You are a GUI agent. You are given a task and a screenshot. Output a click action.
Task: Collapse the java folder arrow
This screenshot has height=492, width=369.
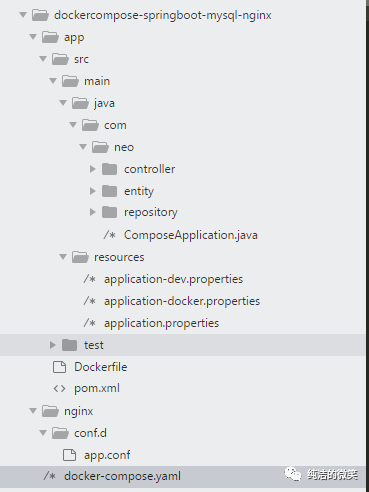(x=63, y=103)
